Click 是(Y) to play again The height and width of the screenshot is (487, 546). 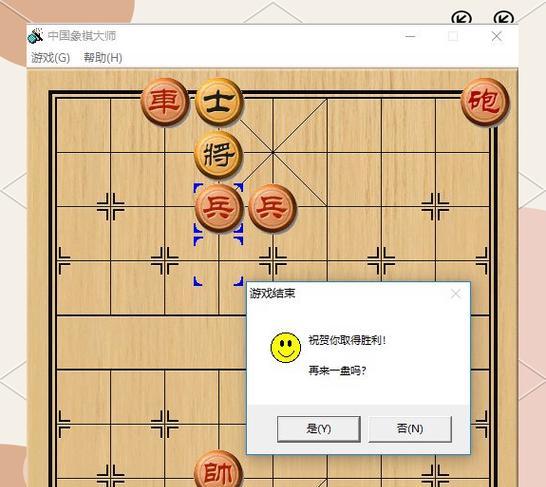pos(319,429)
